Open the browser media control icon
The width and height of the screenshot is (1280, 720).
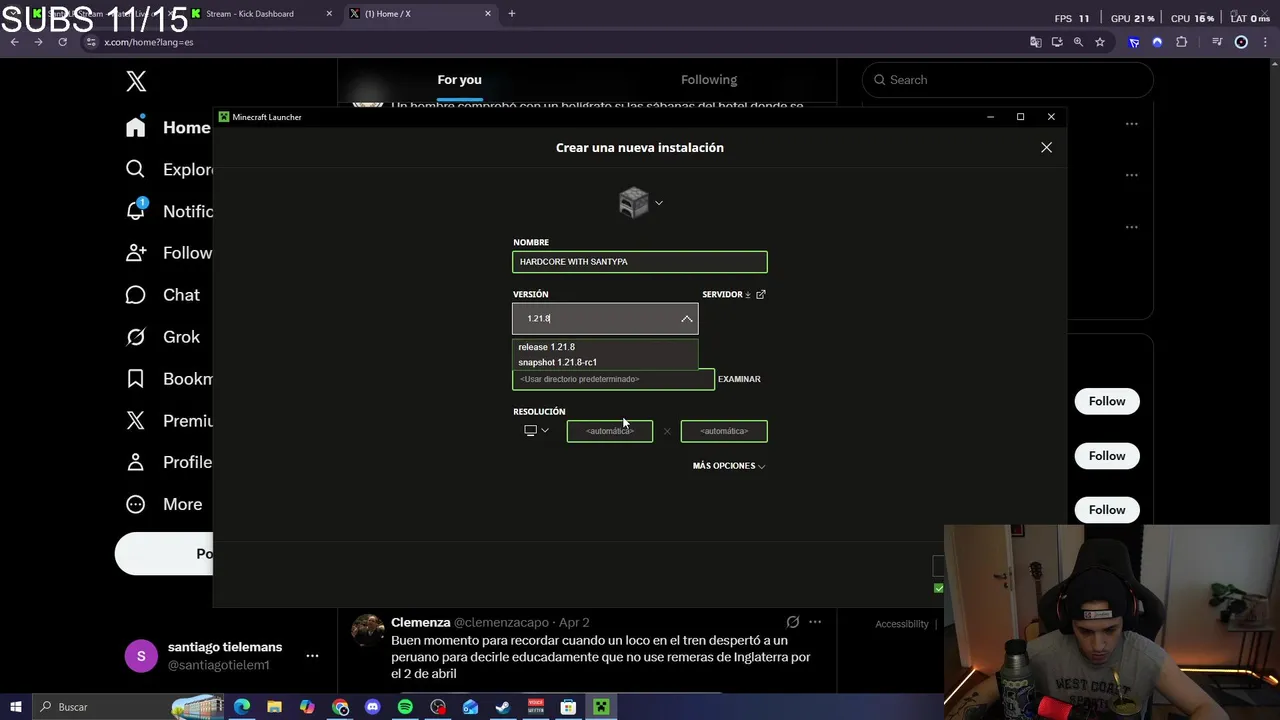tap(1217, 42)
